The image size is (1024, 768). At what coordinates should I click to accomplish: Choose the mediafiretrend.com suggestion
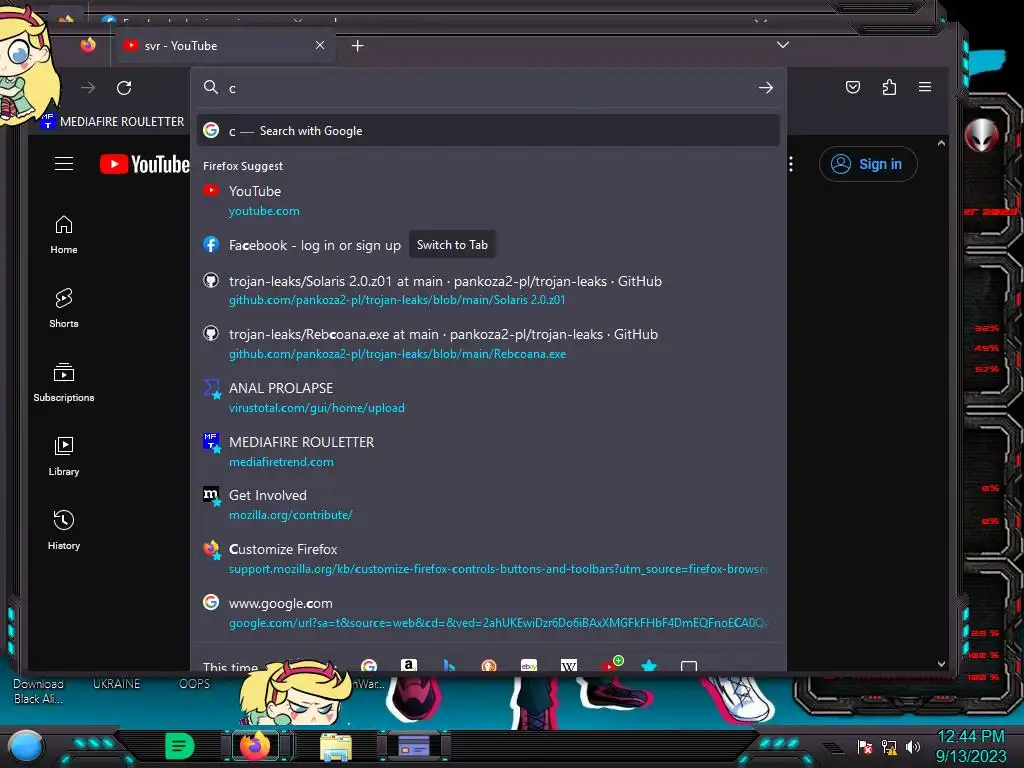pyautogui.click(x=488, y=451)
